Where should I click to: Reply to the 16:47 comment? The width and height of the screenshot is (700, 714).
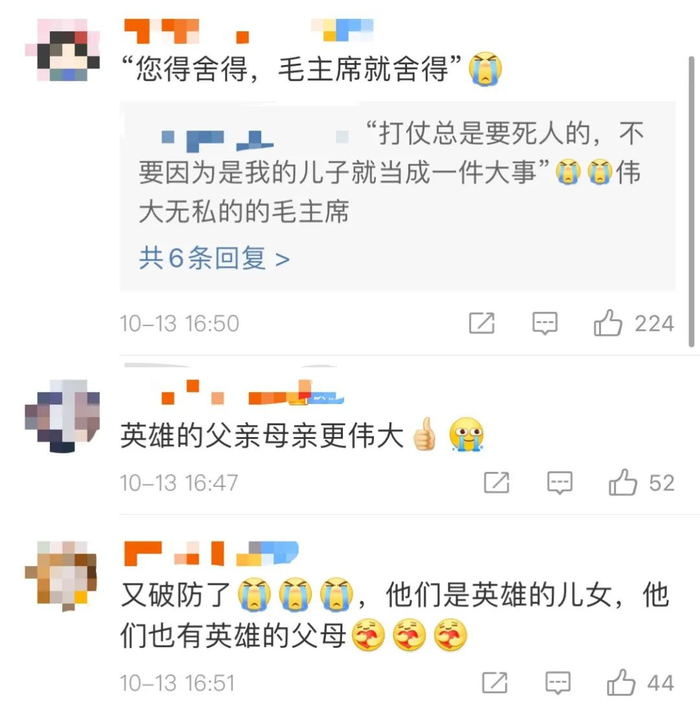coord(559,483)
